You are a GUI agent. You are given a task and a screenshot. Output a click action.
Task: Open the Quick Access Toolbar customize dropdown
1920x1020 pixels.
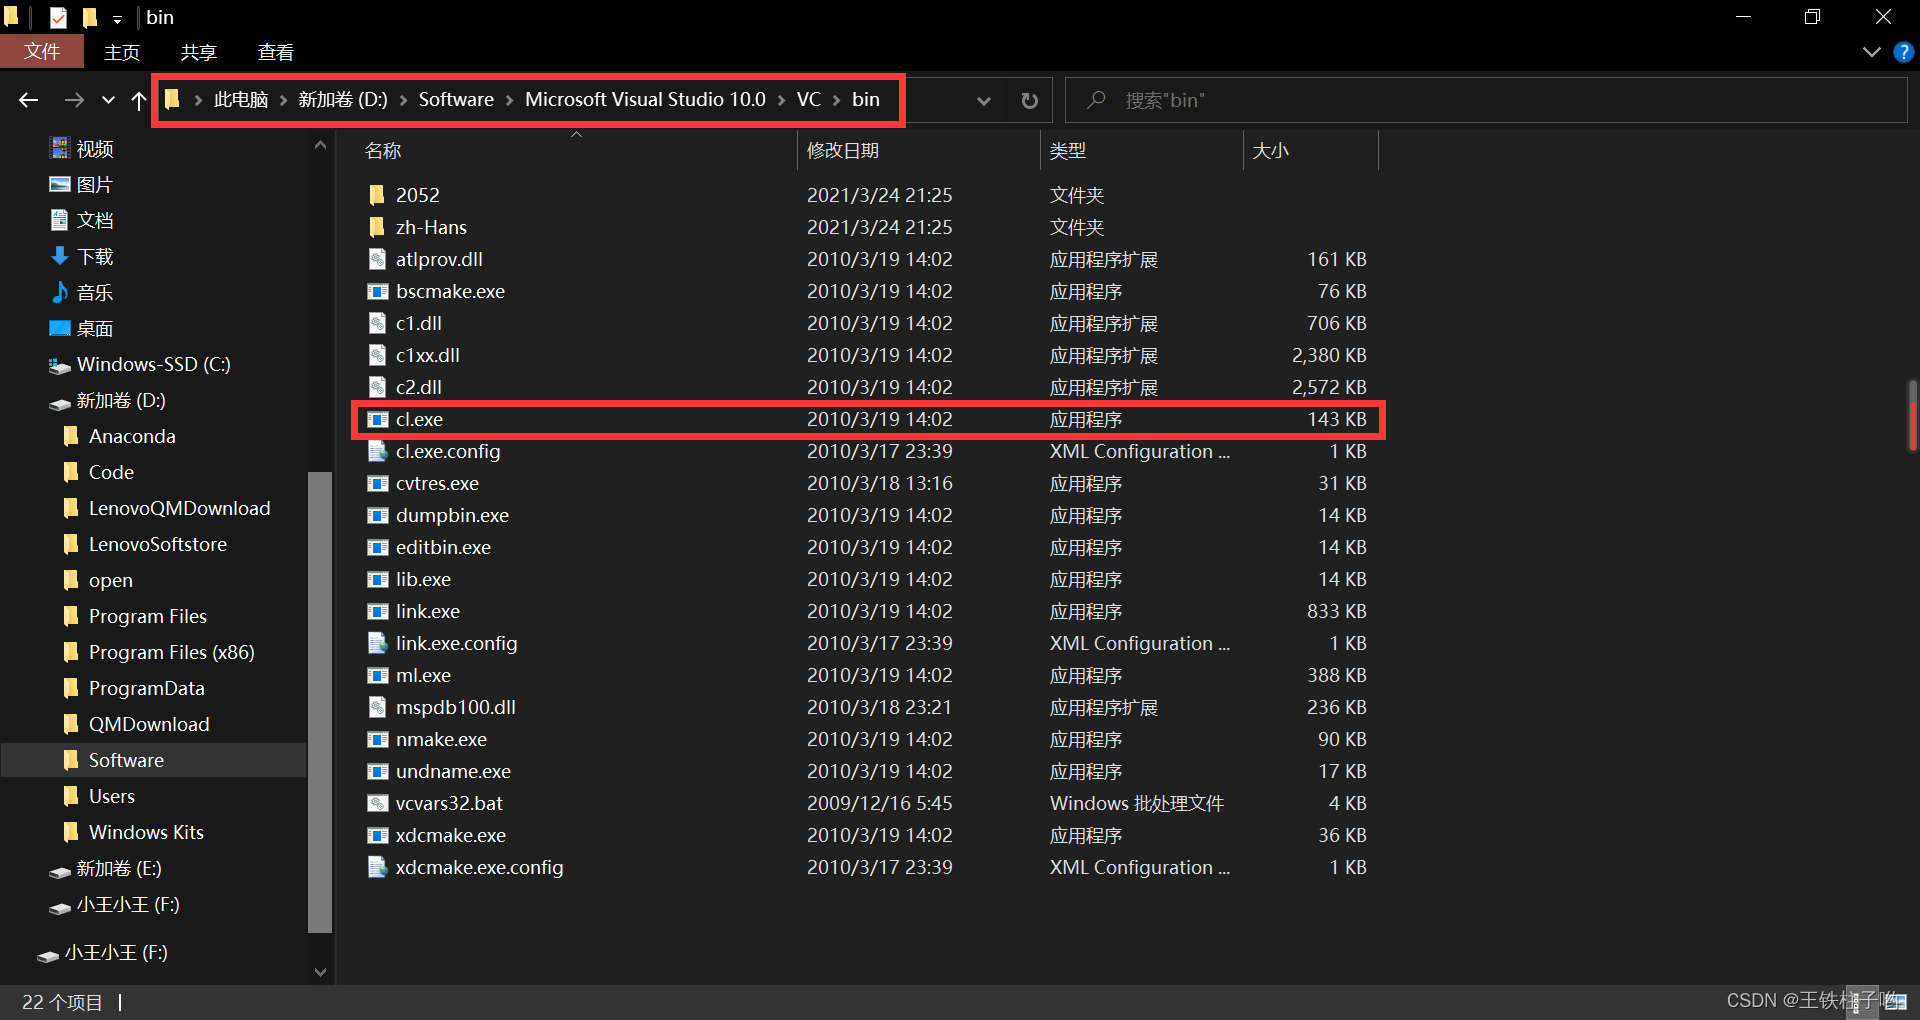point(117,19)
